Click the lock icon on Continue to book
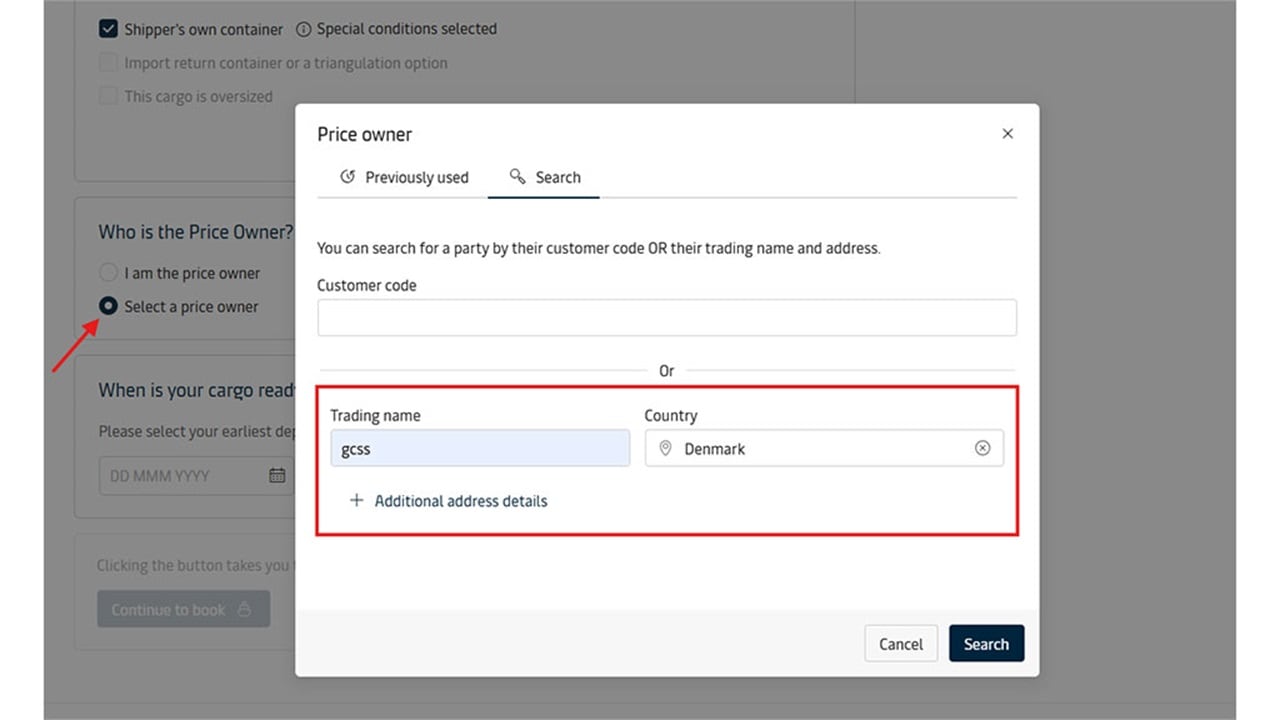1280x720 pixels. 244,610
